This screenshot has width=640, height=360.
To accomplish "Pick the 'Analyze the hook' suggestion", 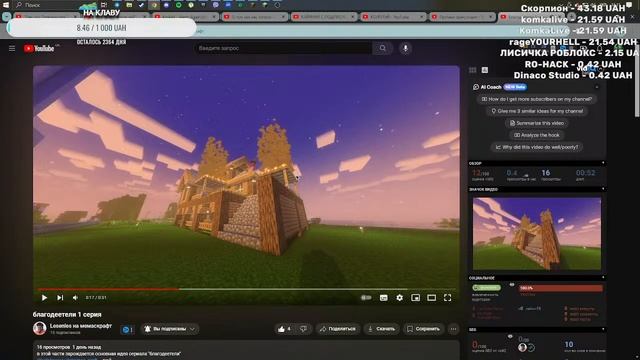I will [x=536, y=135].
